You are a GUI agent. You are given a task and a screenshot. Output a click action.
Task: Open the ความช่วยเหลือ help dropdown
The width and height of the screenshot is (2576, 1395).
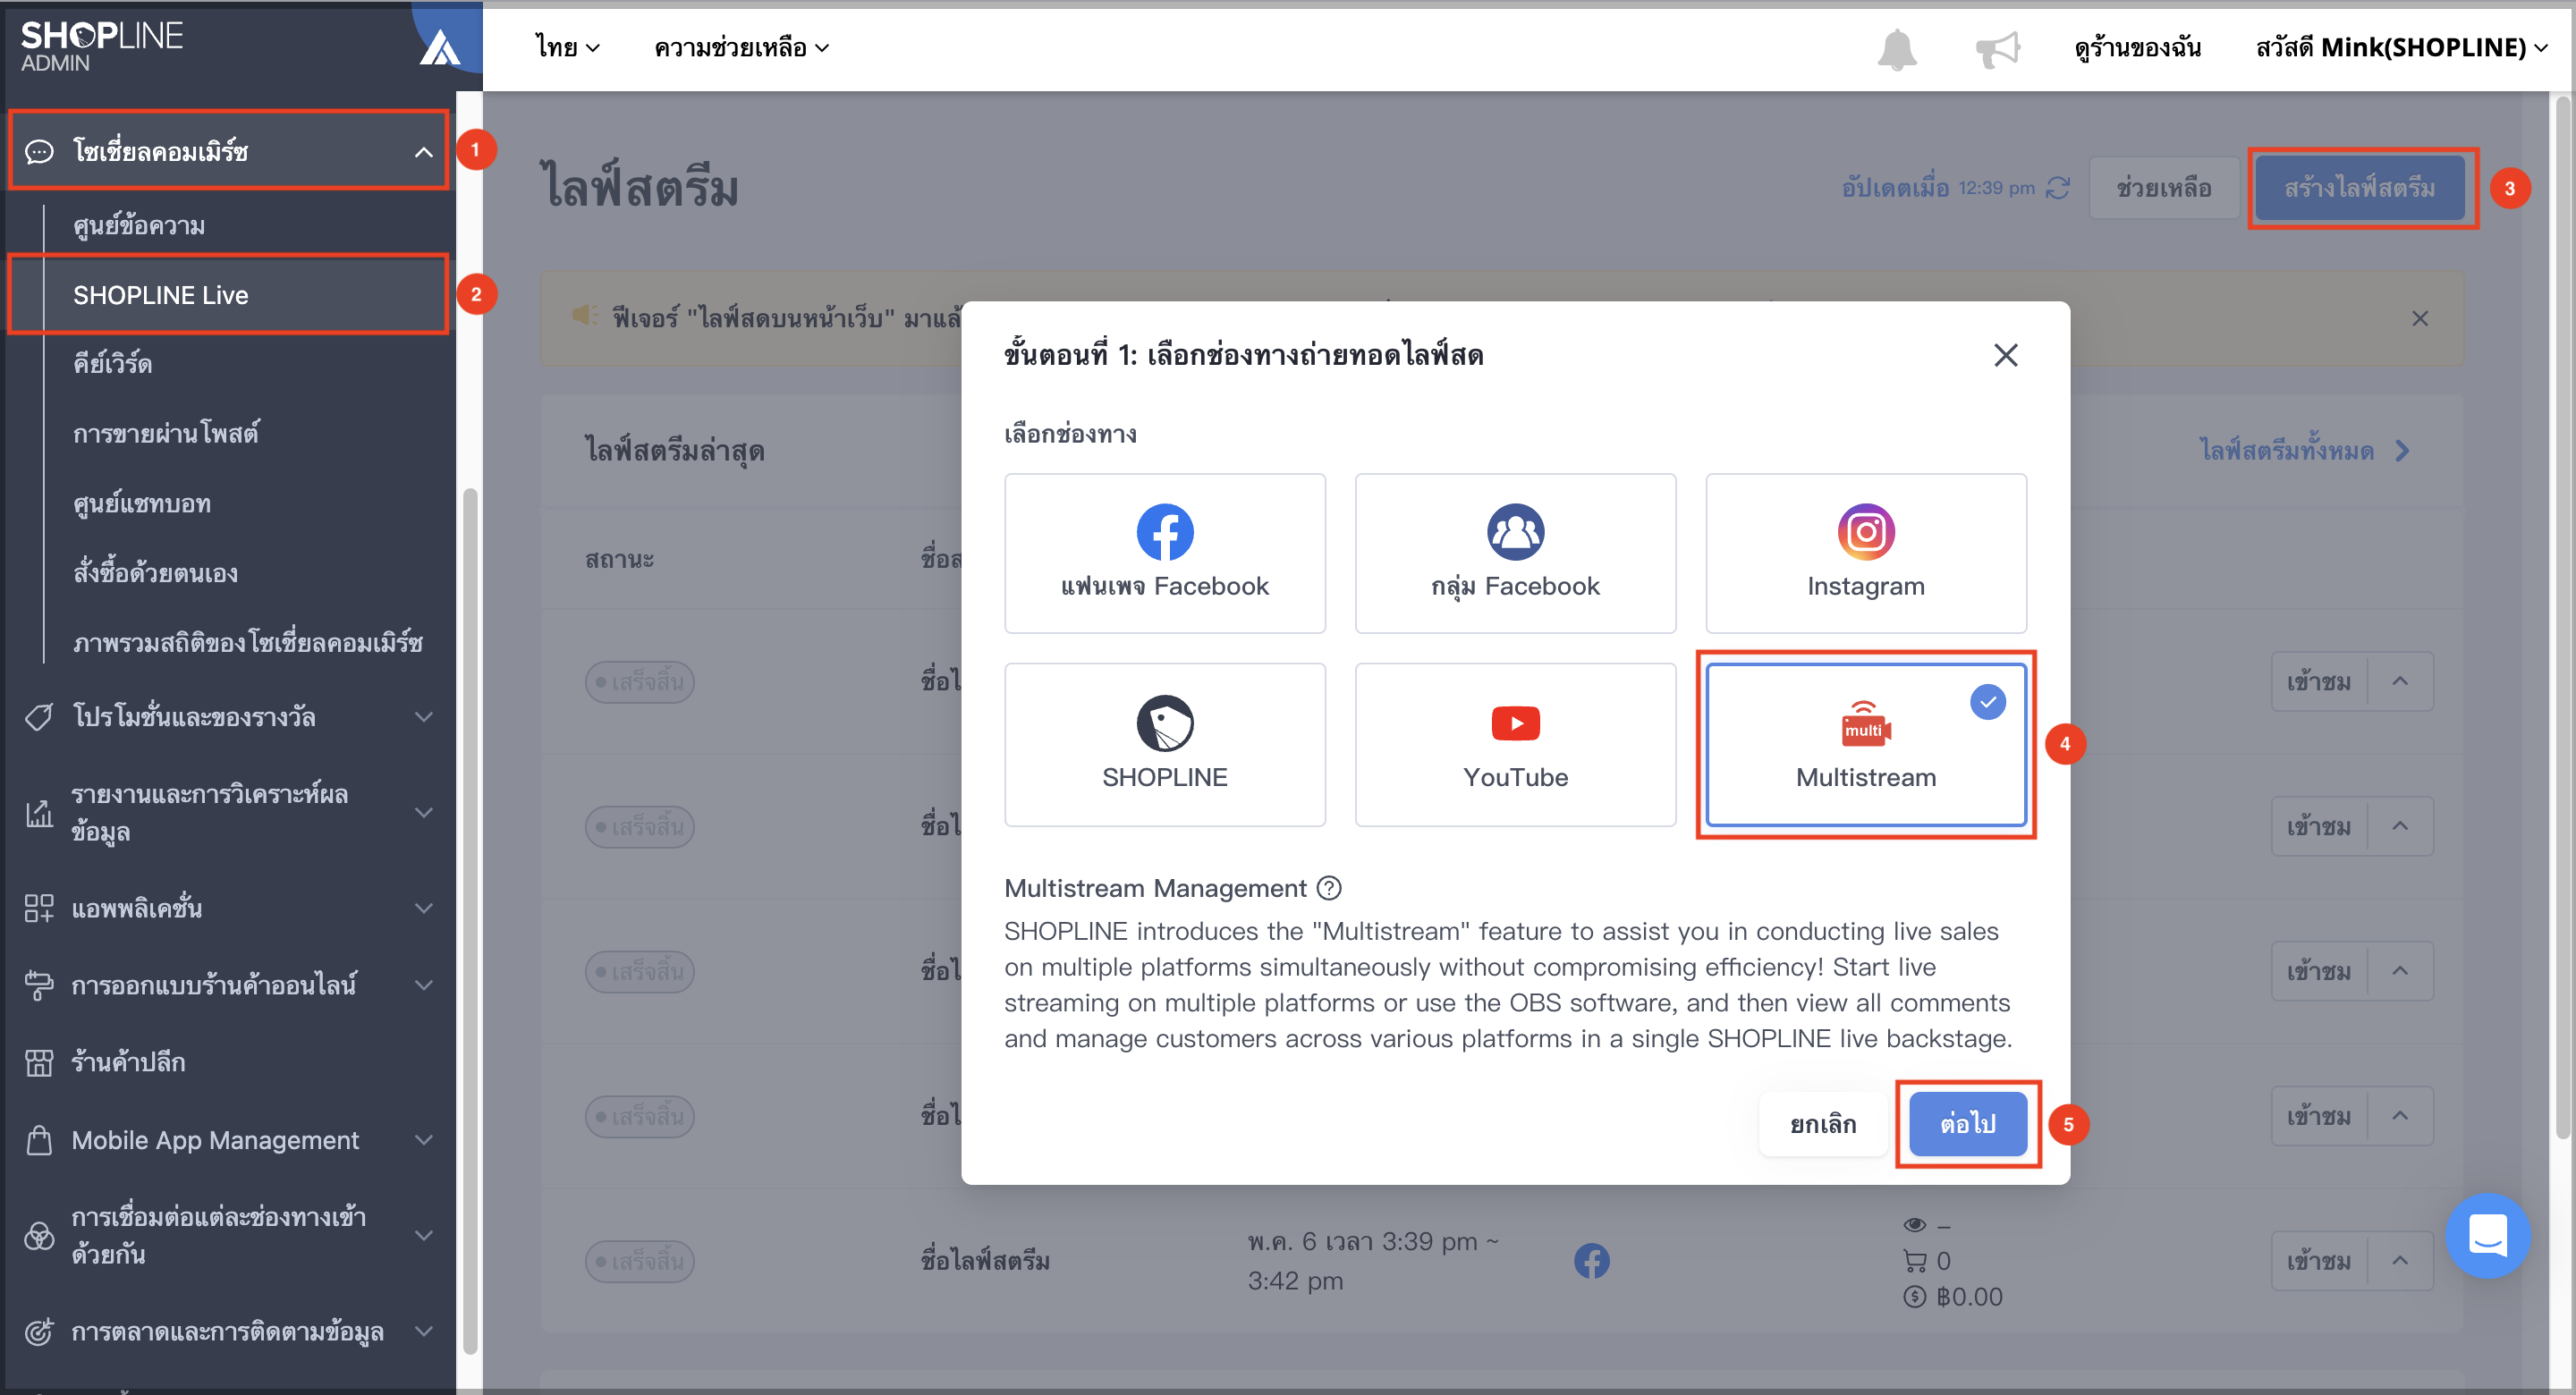pos(741,48)
